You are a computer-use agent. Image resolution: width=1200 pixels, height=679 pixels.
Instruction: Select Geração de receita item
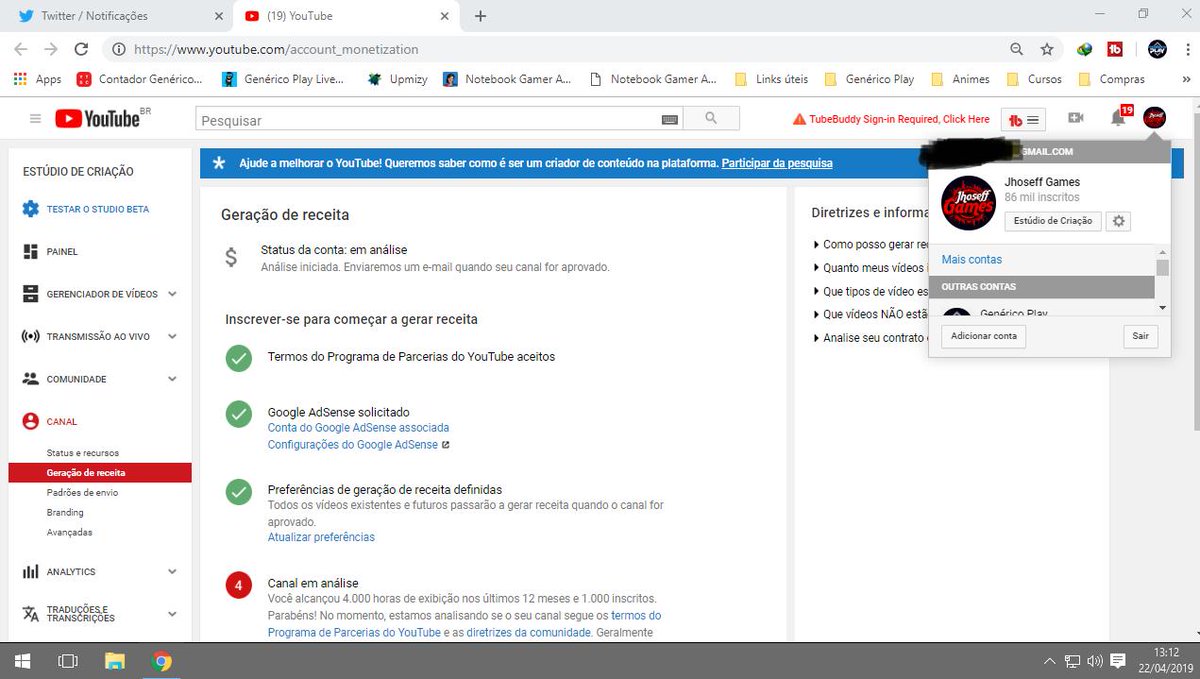[100, 472]
